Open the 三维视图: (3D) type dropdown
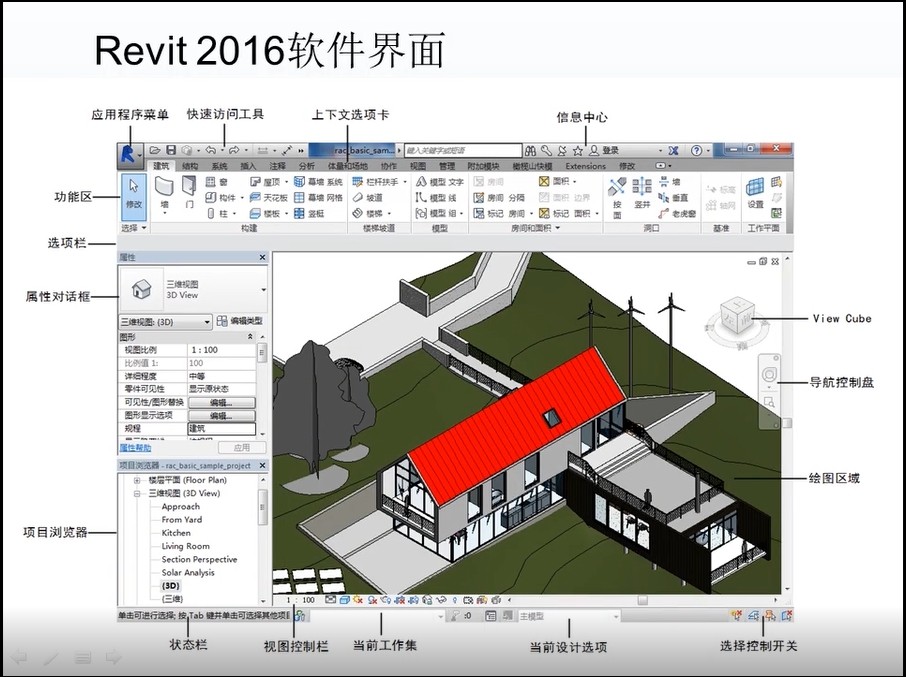This screenshot has height=677, width=906. (165, 322)
